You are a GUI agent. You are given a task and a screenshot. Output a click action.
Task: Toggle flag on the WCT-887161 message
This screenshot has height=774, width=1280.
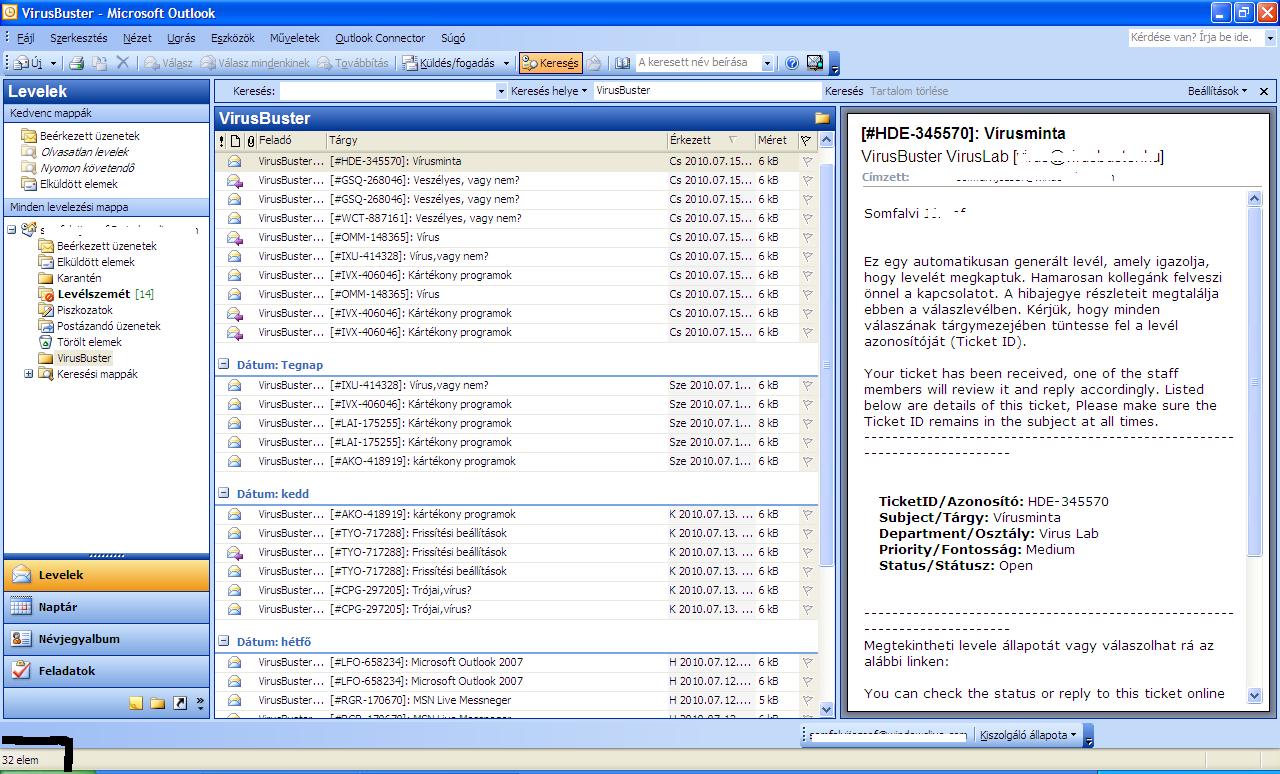click(x=807, y=218)
